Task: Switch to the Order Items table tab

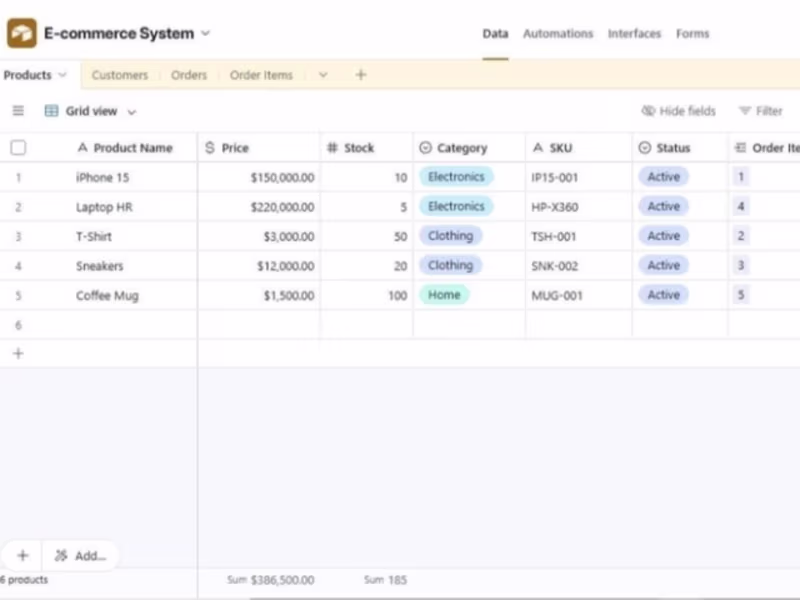Action: pos(261,75)
